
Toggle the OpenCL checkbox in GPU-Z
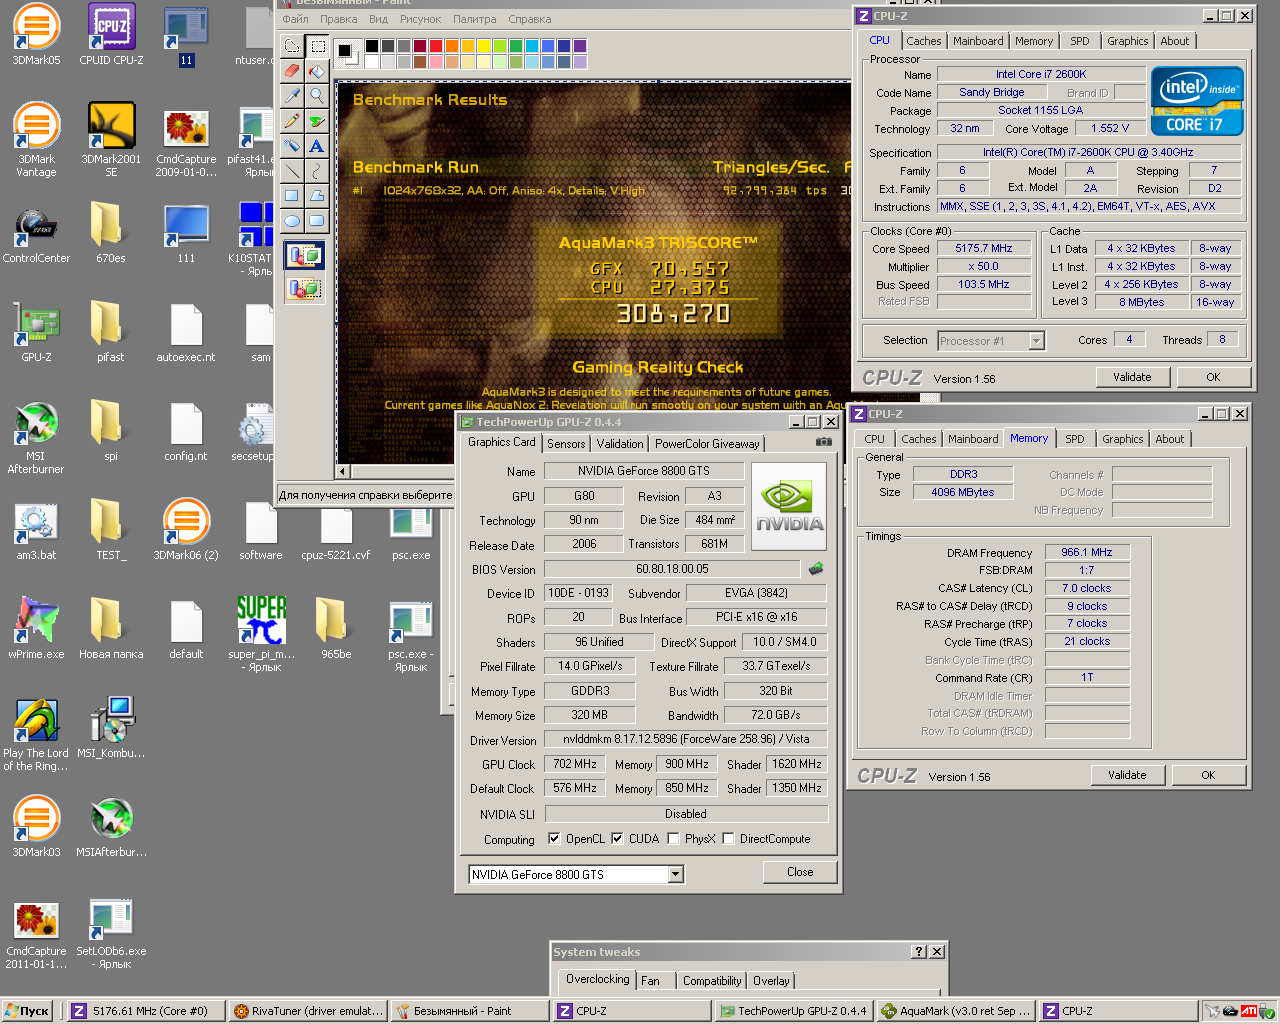[x=554, y=839]
